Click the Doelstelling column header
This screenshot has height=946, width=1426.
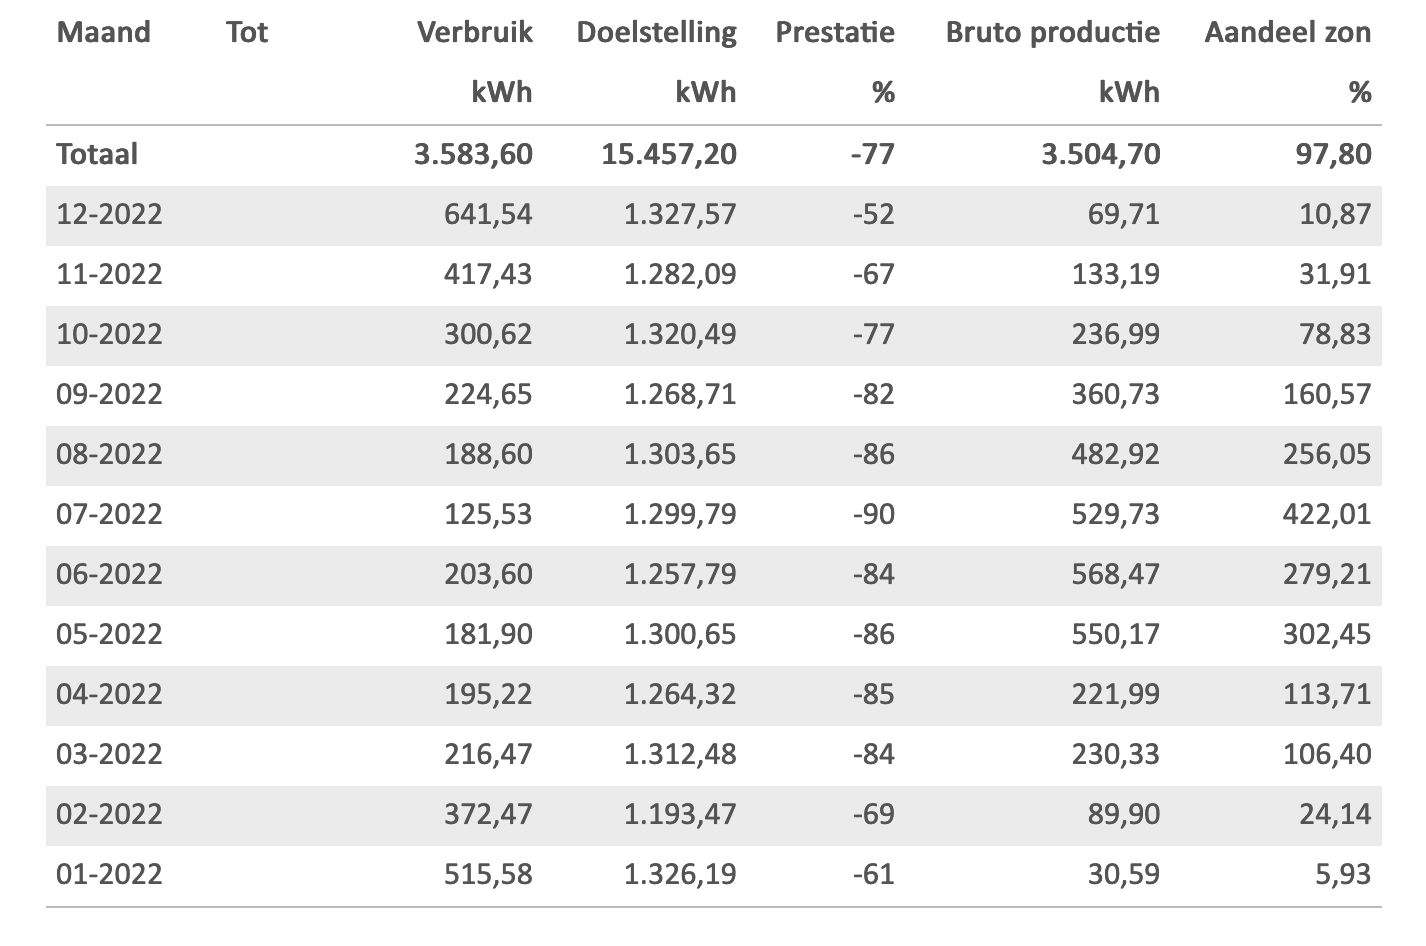coord(656,32)
